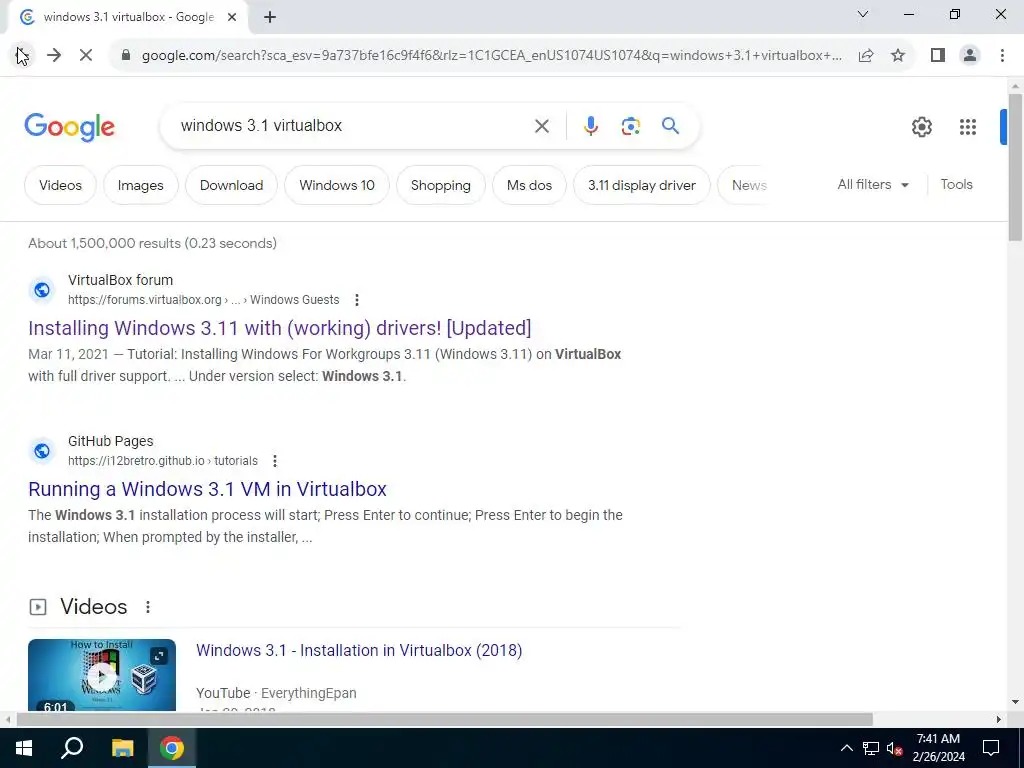Stop loading the page
This screenshot has height=768, width=1024.
[86, 56]
